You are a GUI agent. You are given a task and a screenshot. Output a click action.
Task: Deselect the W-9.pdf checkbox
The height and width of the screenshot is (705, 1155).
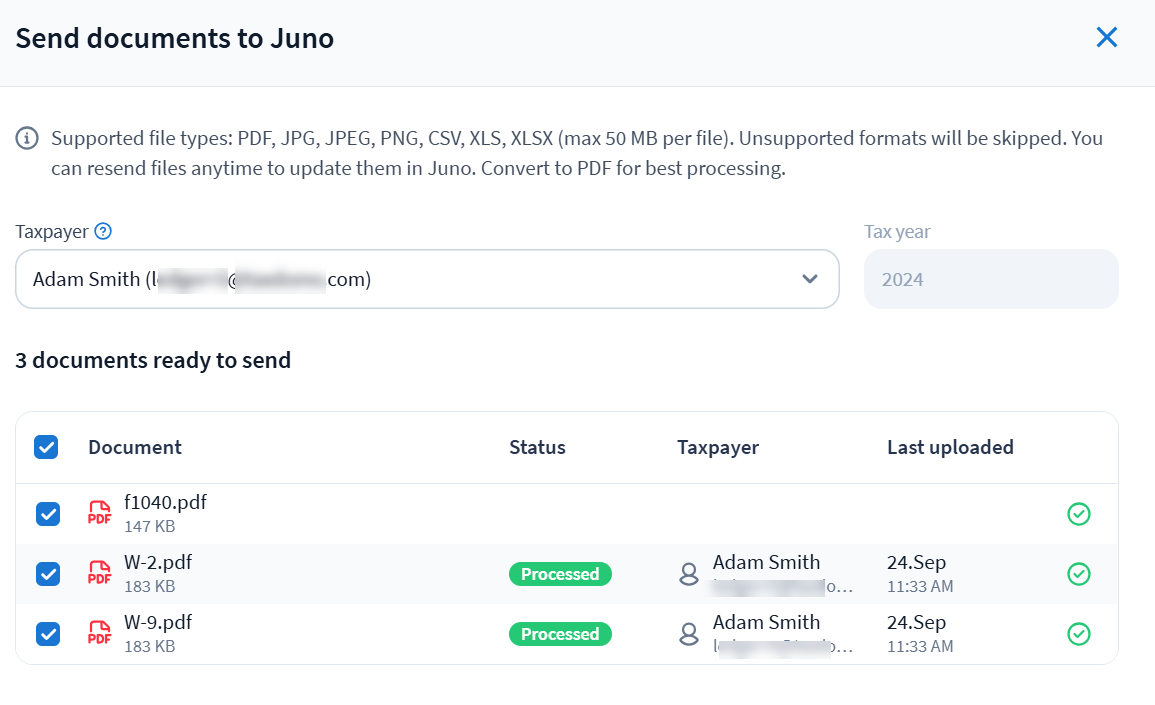pyautogui.click(x=48, y=634)
